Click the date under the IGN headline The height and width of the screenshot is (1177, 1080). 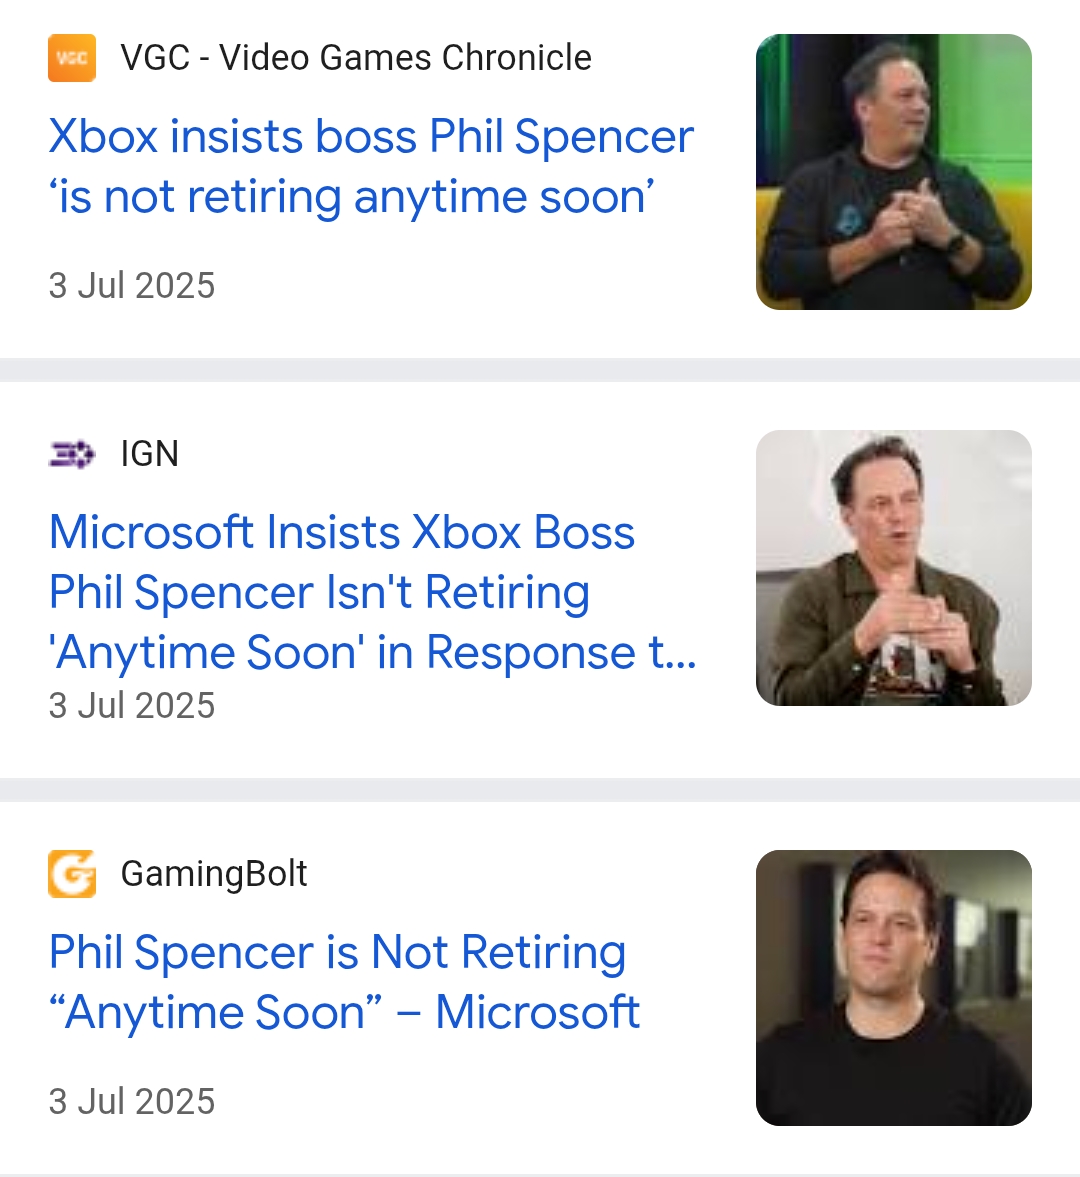tap(132, 706)
